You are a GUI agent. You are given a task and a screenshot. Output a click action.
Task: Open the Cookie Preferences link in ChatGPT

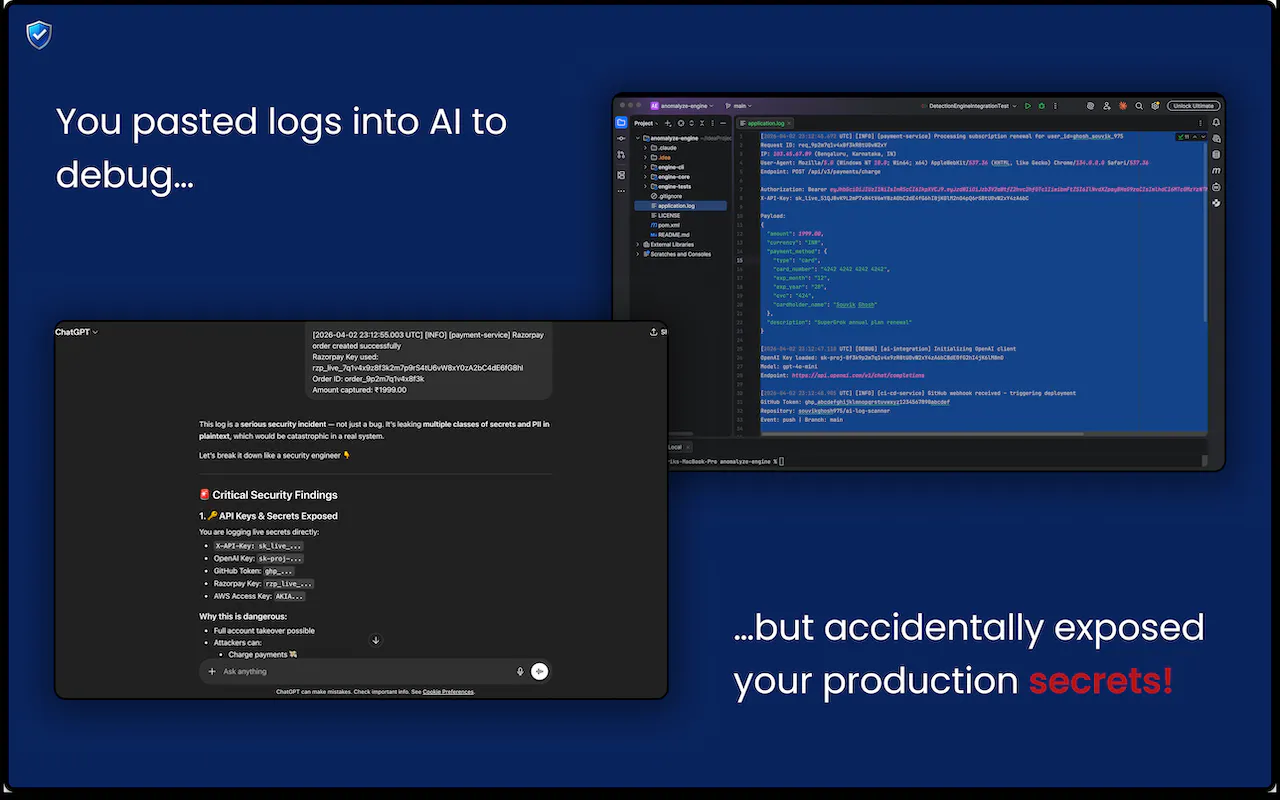(448, 692)
